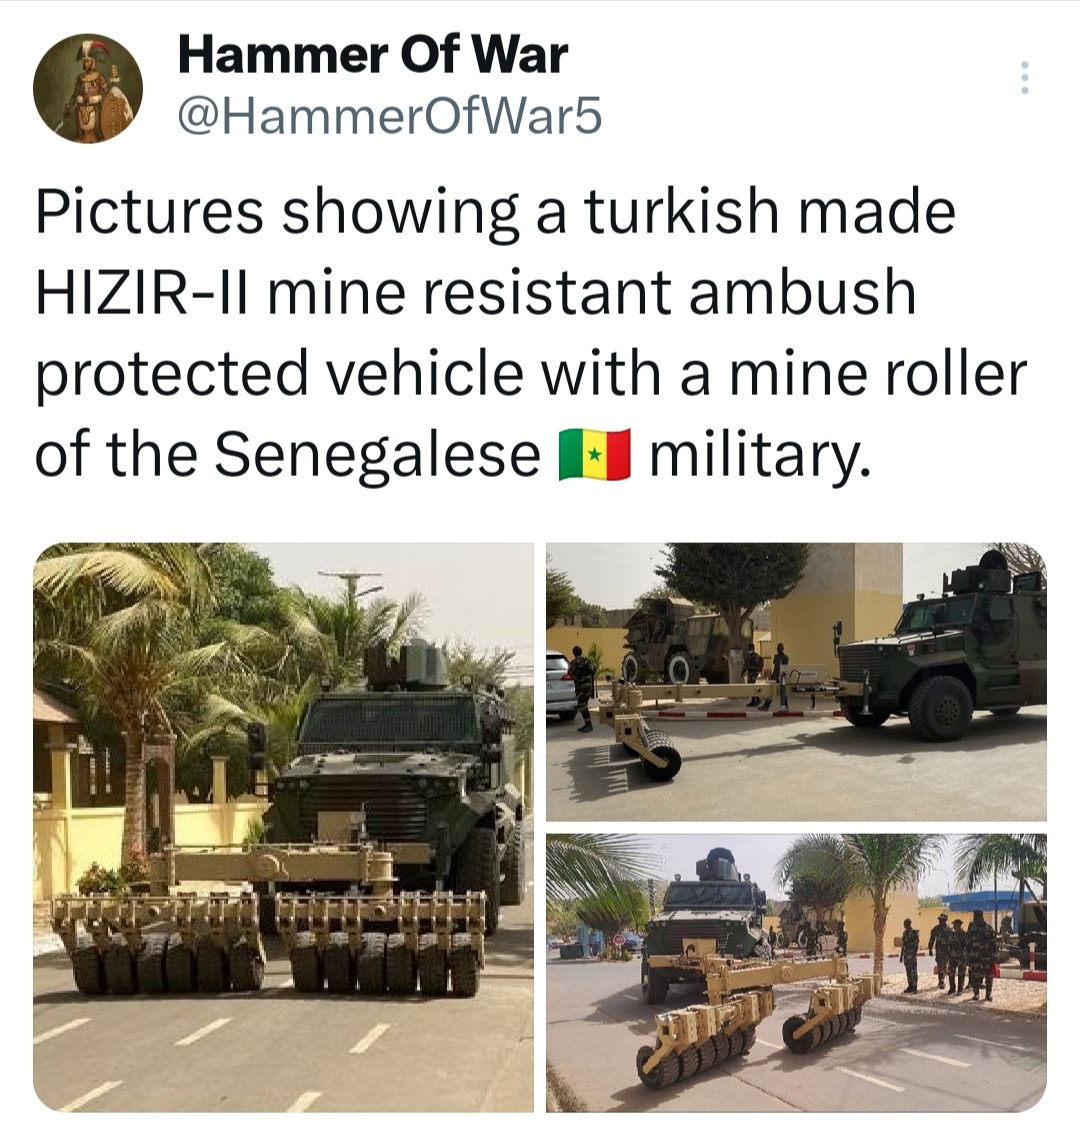
Task: Open the three-dot more options menu
Action: tap(1024, 77)
